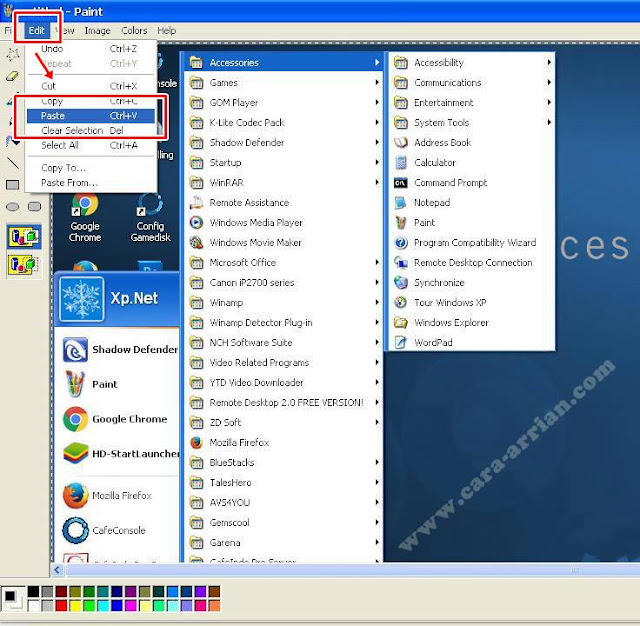This screenshot has height=626, width=640.
Task: Click HD-StartLauncher icon in start menu
Action: (x=75, y=453)
